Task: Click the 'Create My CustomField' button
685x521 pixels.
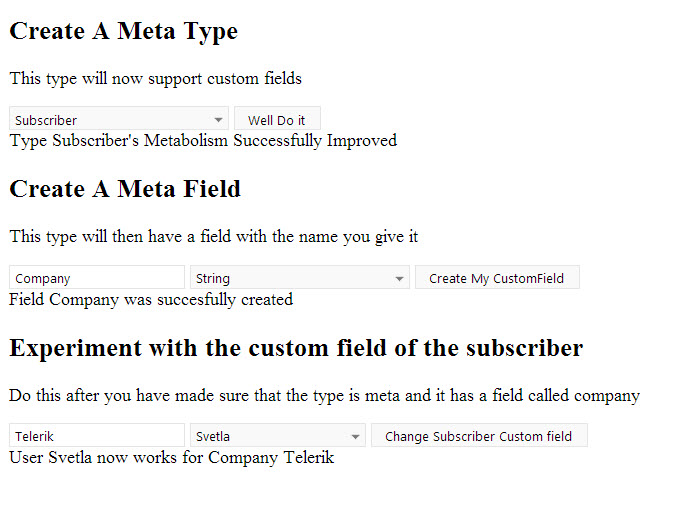Action: 497,278
